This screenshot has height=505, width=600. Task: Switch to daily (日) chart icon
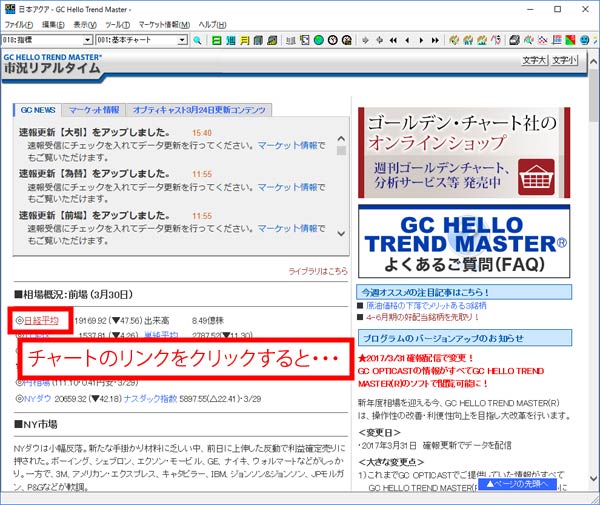(217, 40)
